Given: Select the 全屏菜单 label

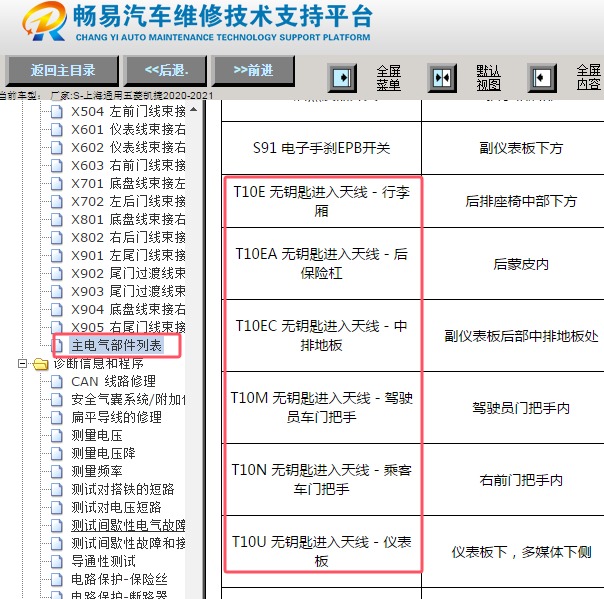Looking at the screenshot, I should coord(389,78).
